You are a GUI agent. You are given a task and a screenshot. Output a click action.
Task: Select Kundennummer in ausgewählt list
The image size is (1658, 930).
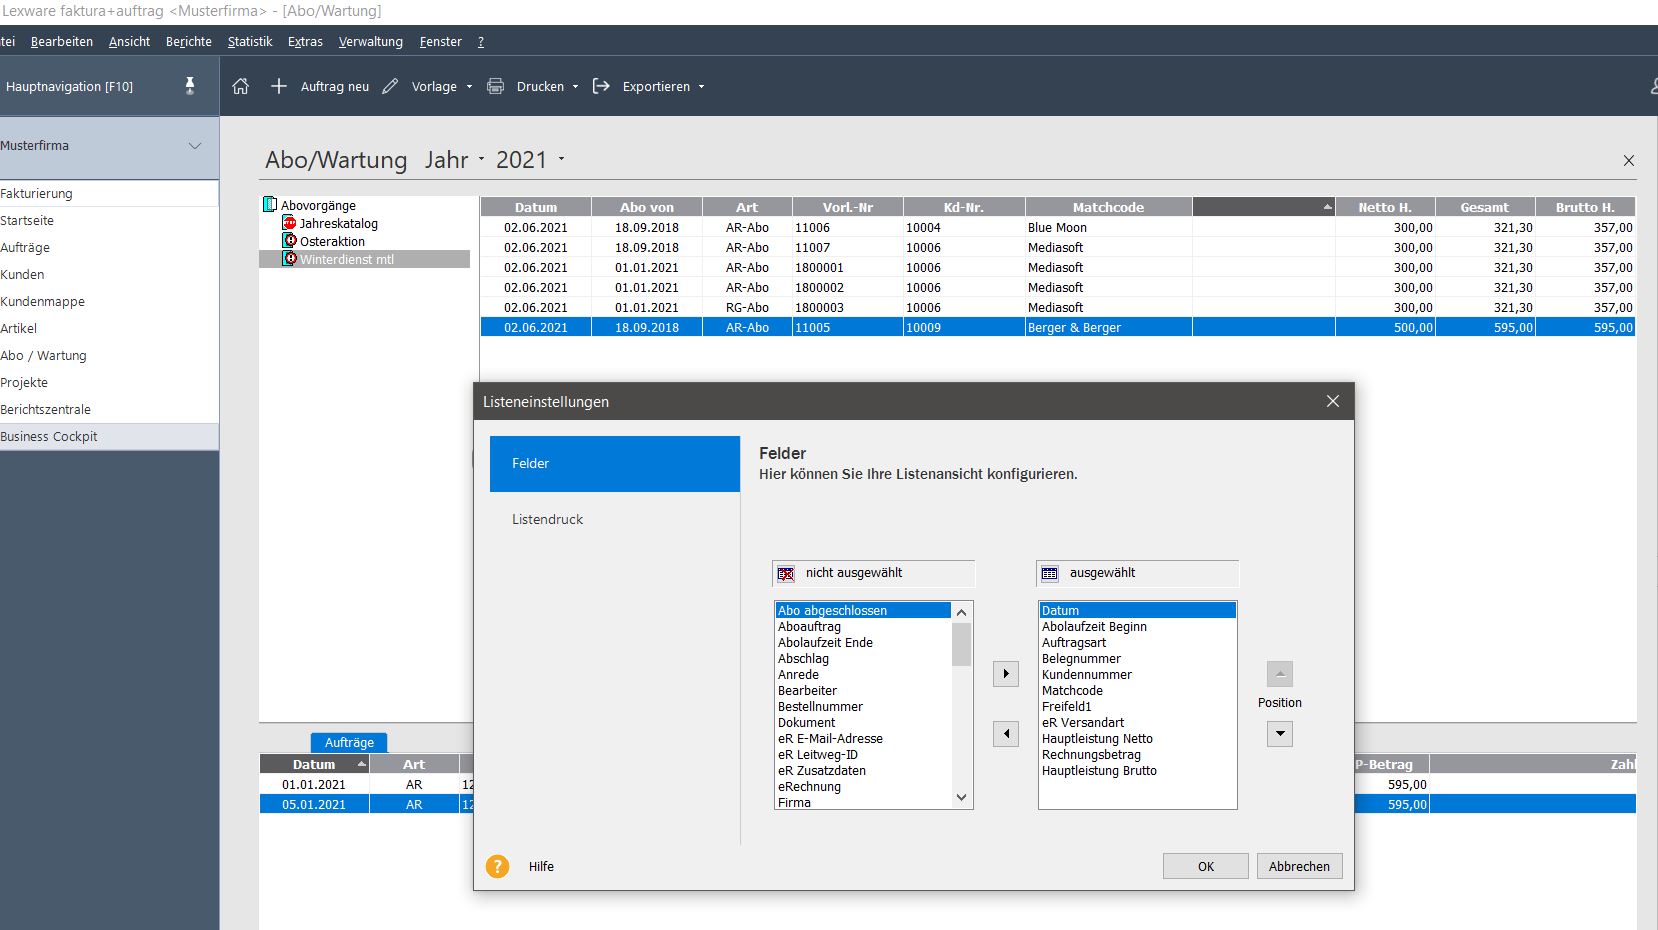pos(1086,675)
